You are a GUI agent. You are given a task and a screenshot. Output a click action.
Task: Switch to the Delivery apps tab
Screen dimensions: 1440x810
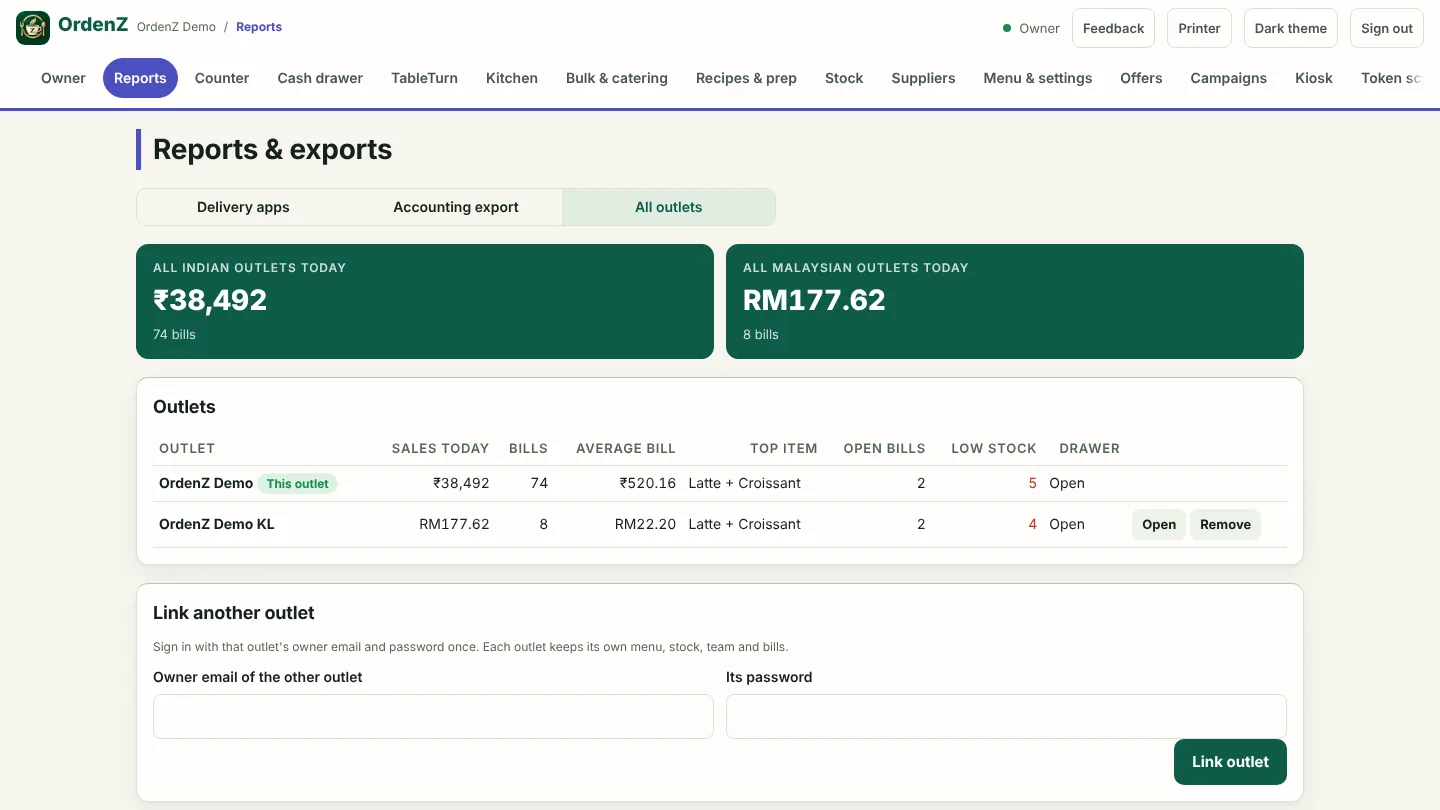pyautogui.click(x=243, y=207)
